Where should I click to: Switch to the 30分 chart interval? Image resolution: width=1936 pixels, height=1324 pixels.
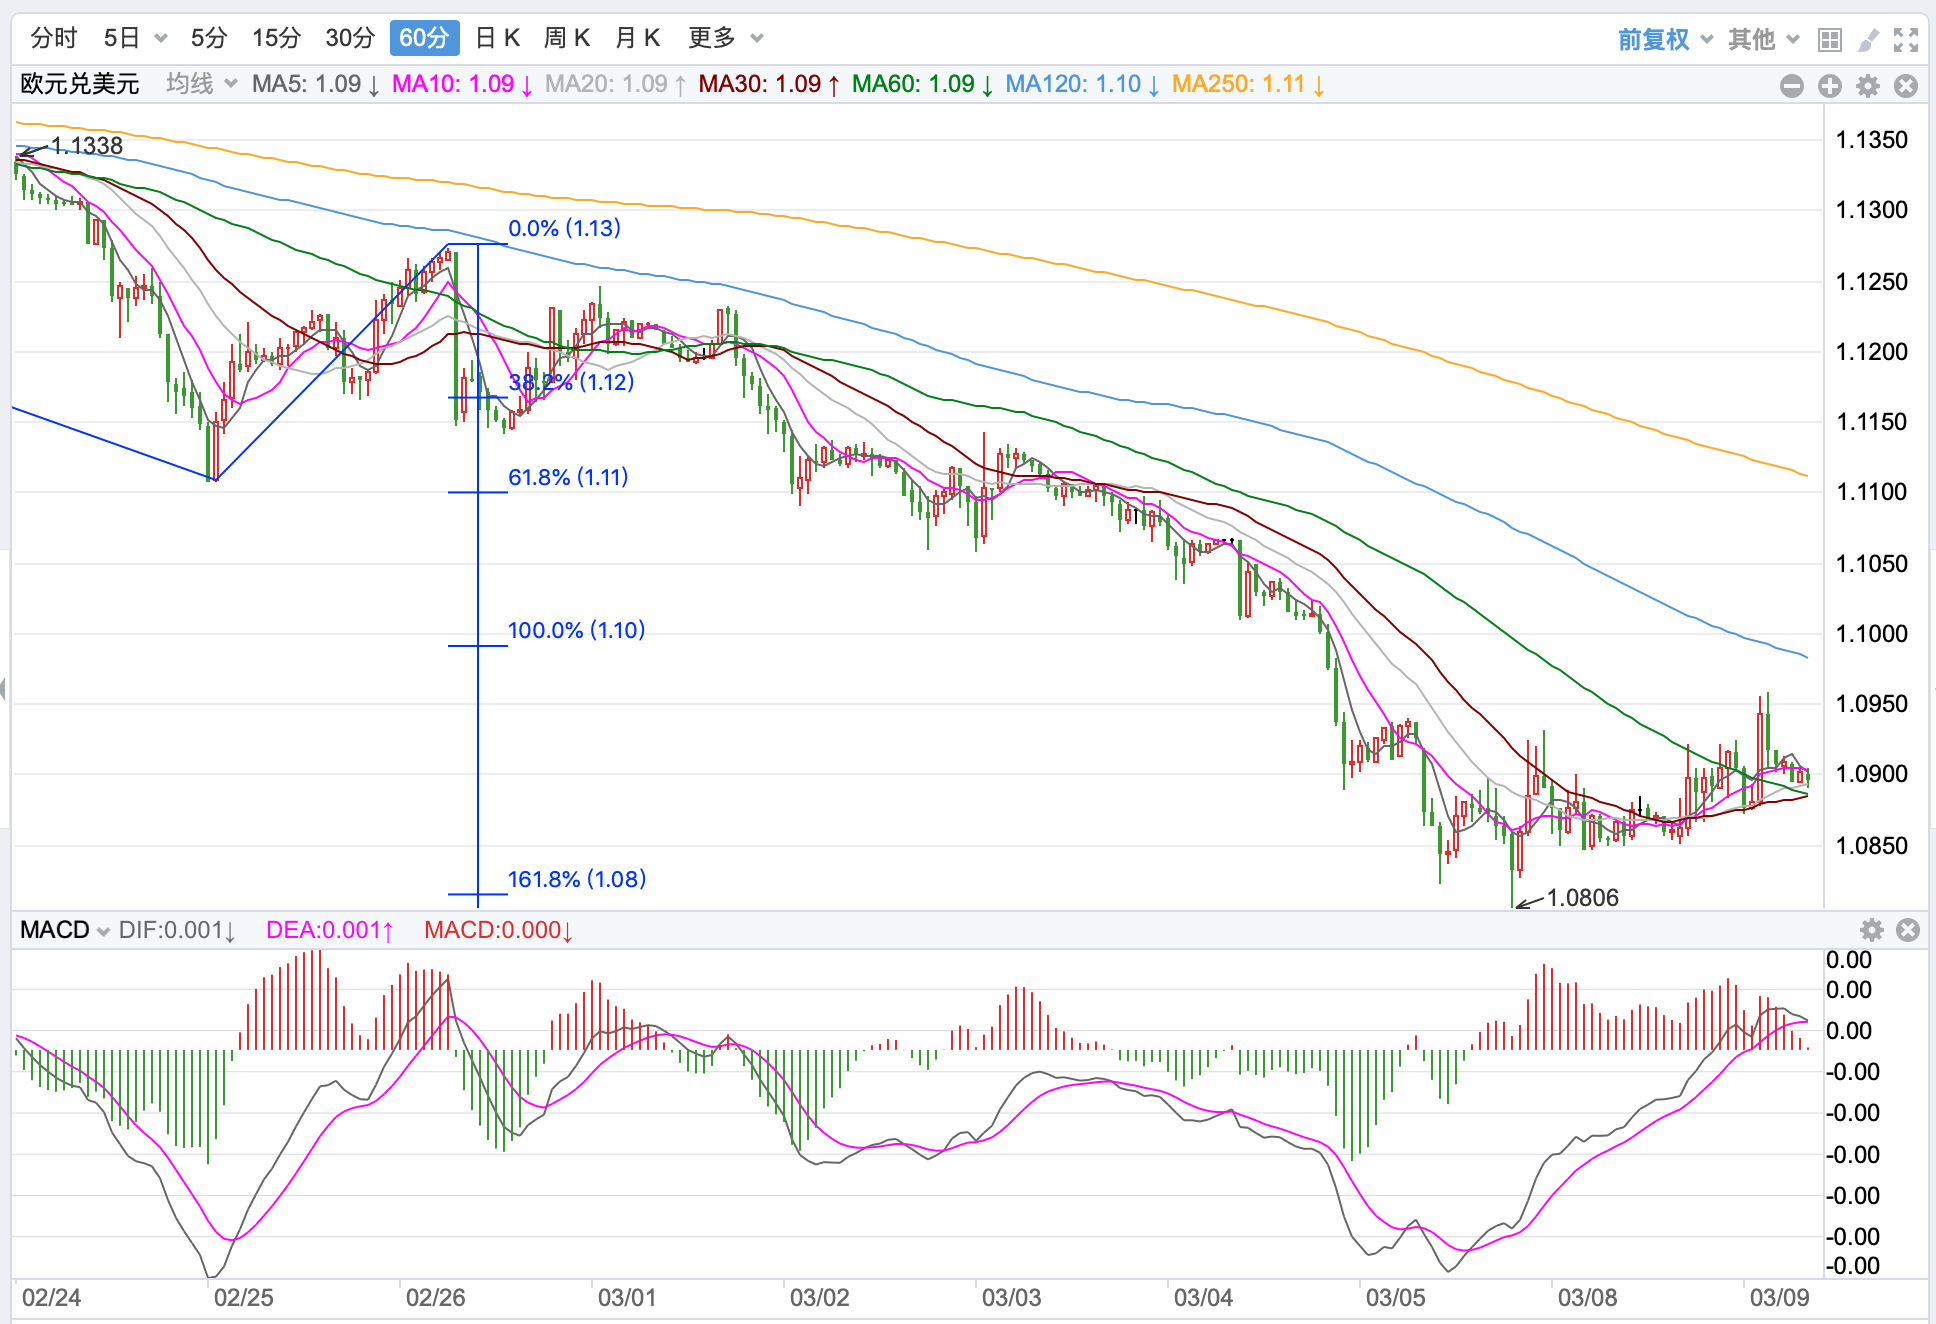[x=350, y=38]
